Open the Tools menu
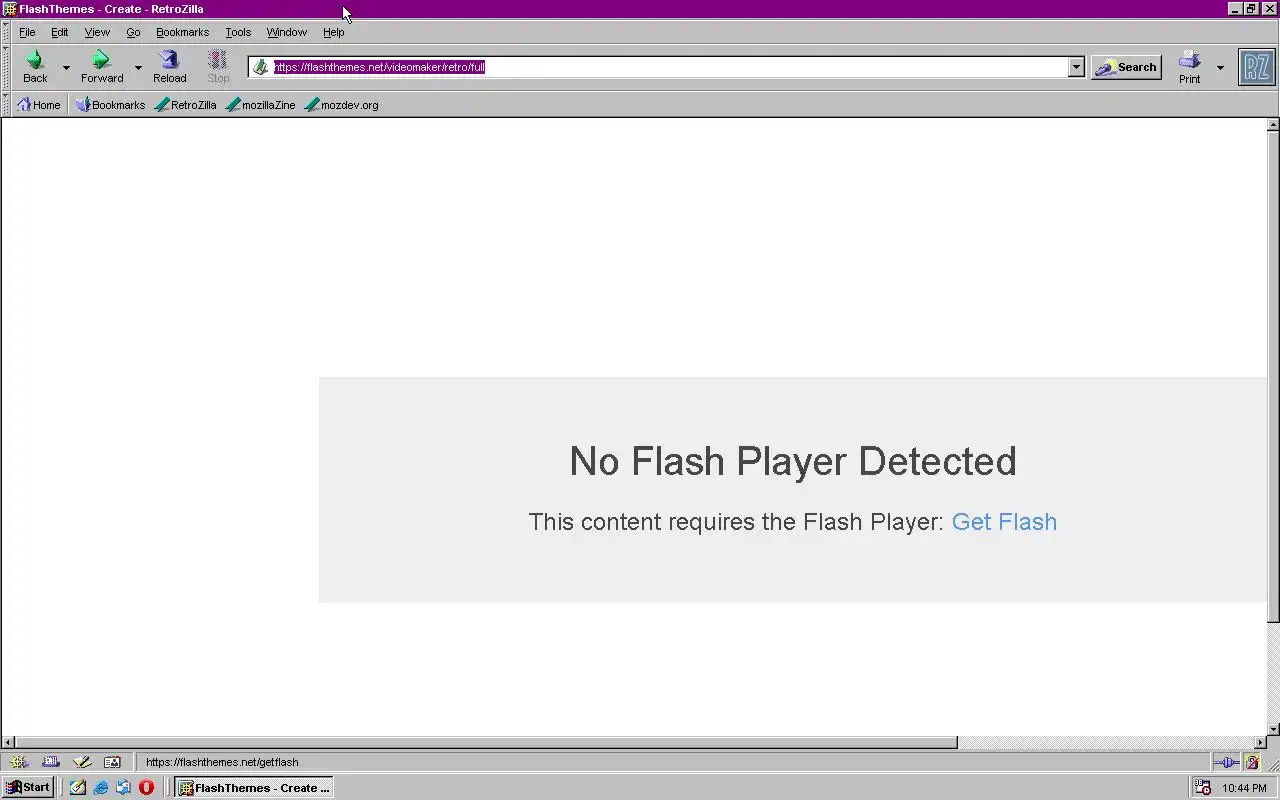Screen dimensions: 1280x800 (238, 32)
